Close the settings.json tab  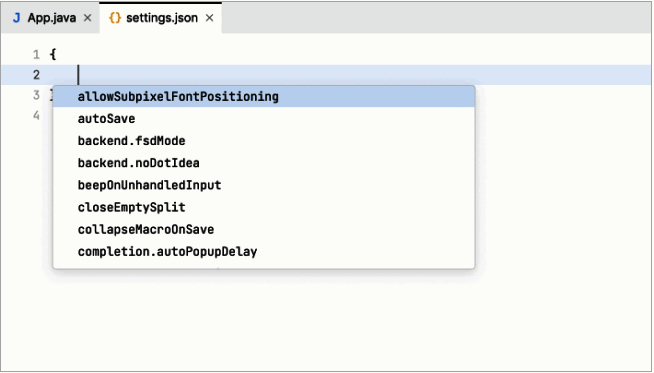click(210, 18)
